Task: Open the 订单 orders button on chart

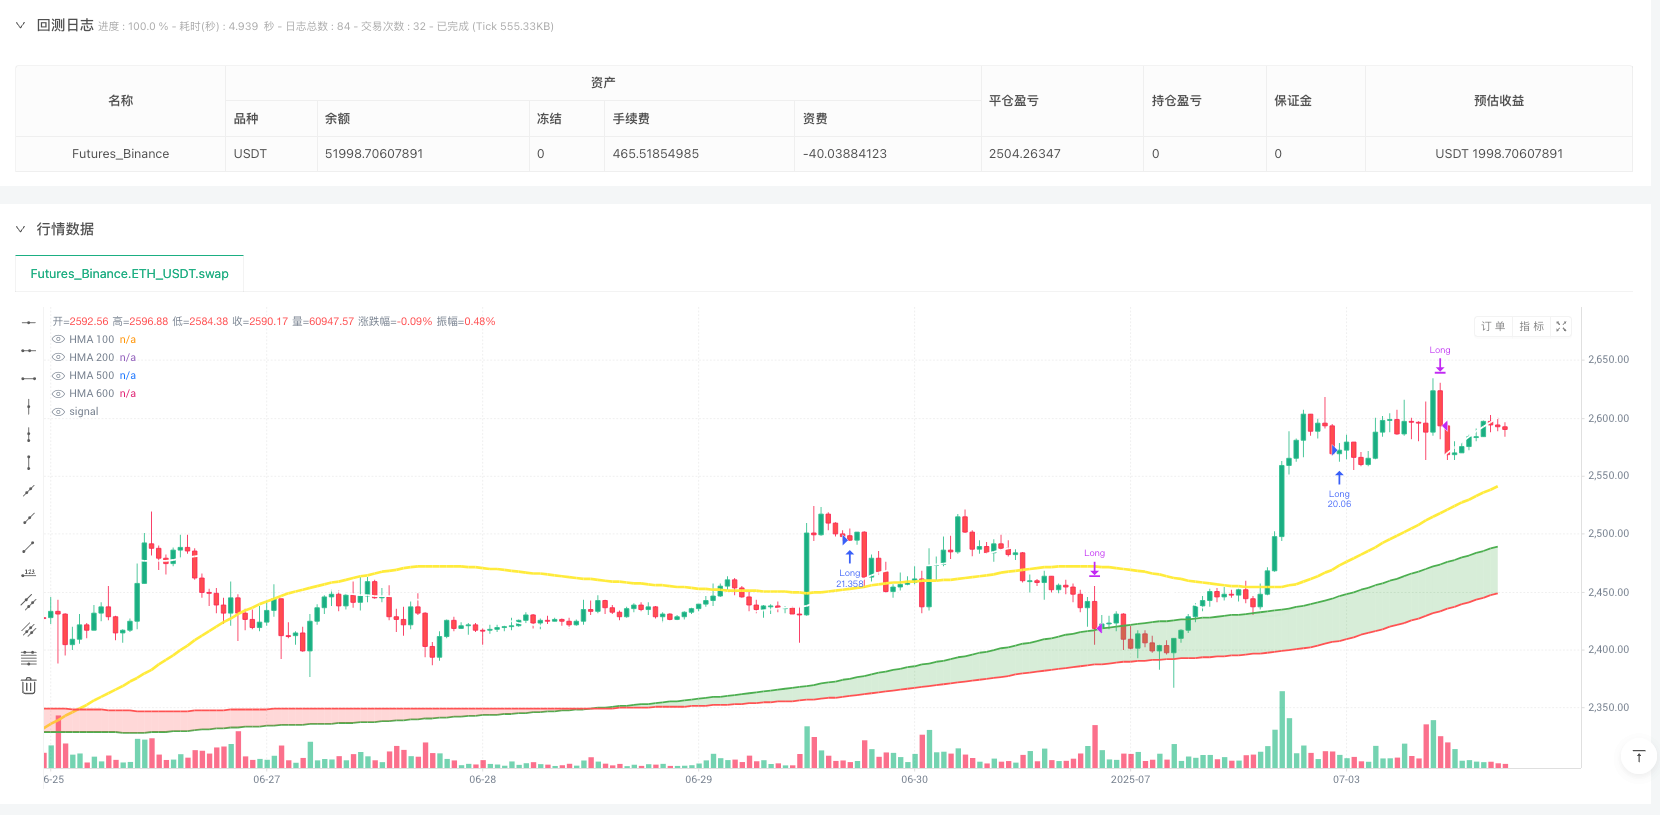Action: [1493, 326]
